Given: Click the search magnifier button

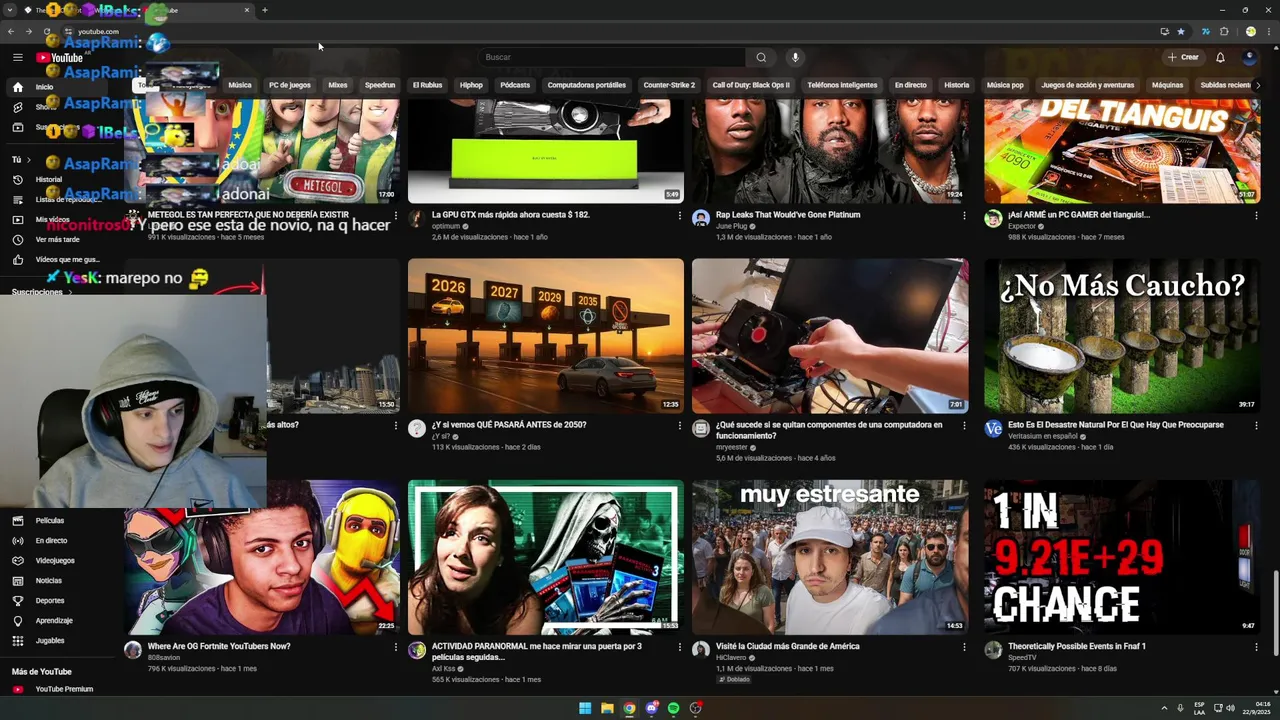Looking at the screenshot, I should coord(761,57).
